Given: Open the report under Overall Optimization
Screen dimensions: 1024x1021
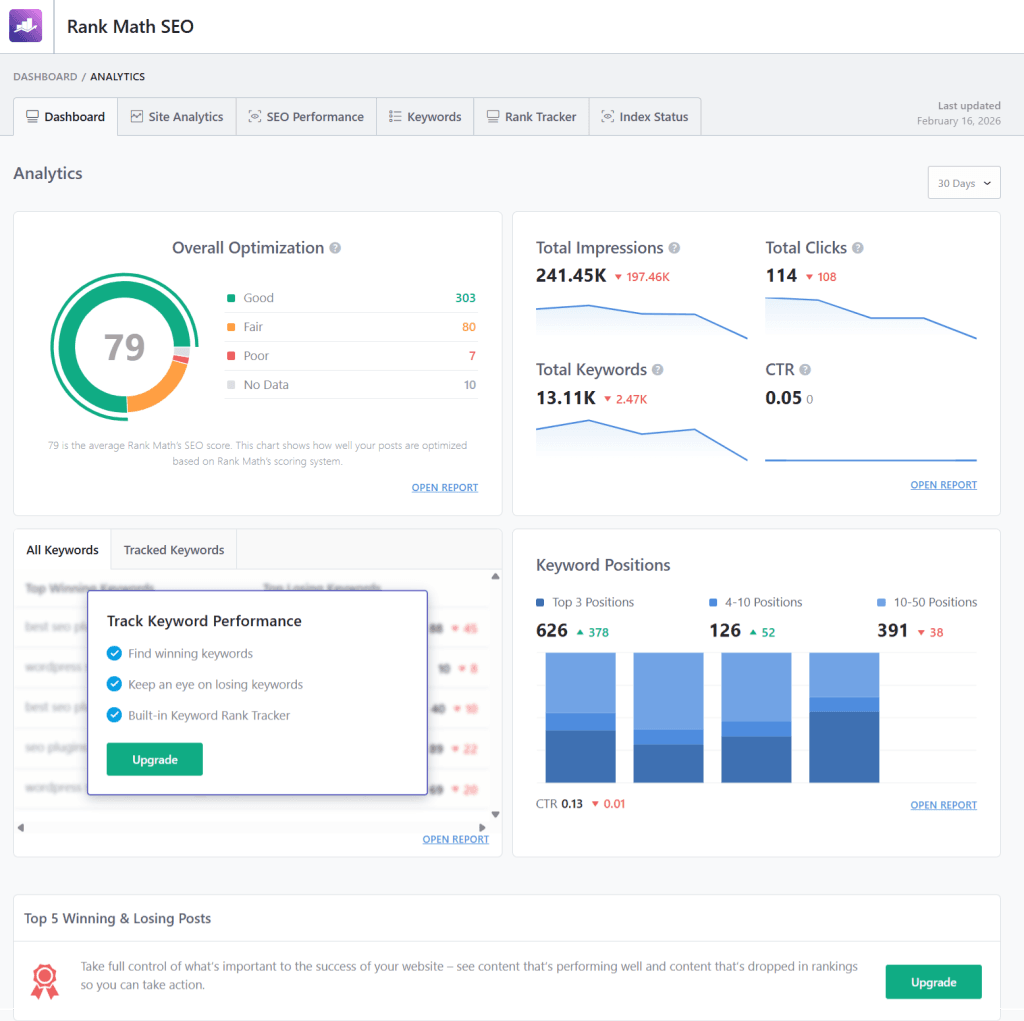Looking at the screenshot, I should (444, 487).
